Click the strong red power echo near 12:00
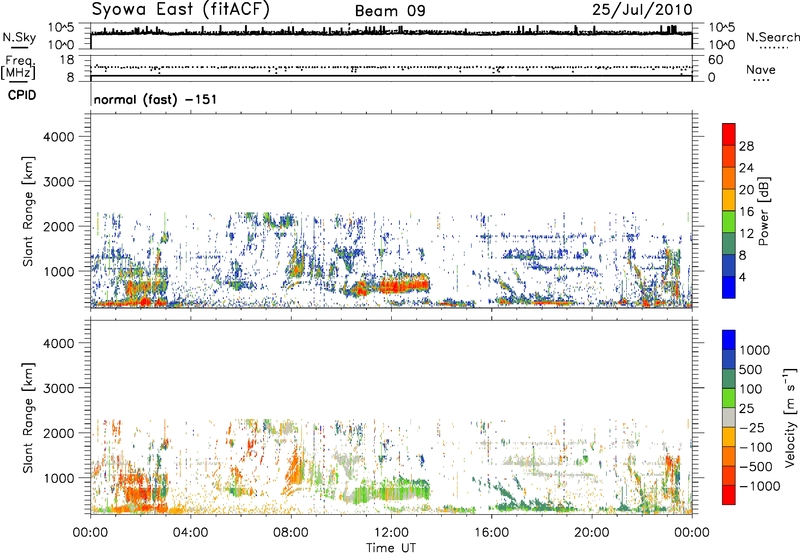Image resolution: width=800 pixels, height=554 pixels. (x=403, y=285)
